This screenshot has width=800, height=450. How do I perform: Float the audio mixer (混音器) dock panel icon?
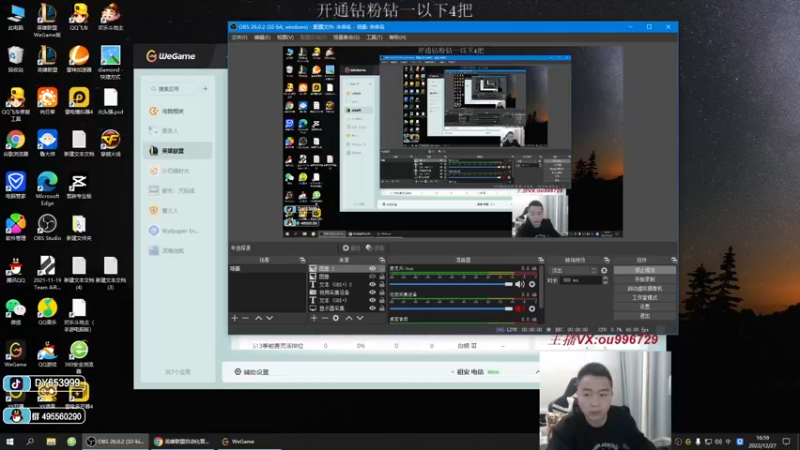point(541,260)
